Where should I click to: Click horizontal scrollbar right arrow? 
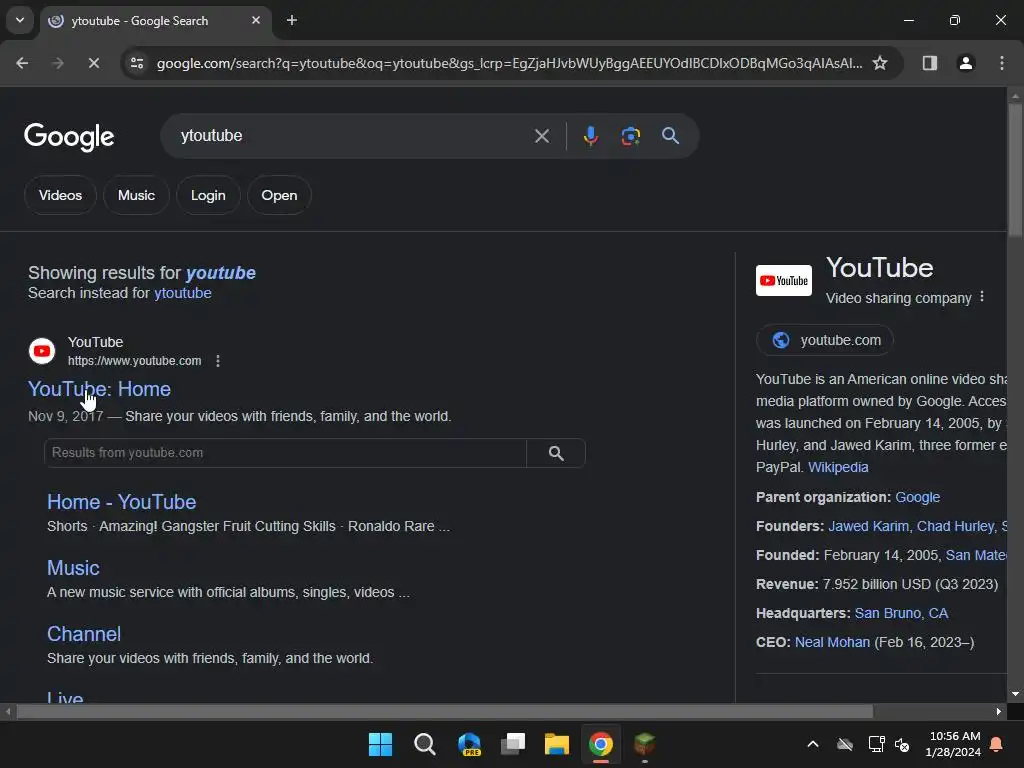[x=999, y=712]
